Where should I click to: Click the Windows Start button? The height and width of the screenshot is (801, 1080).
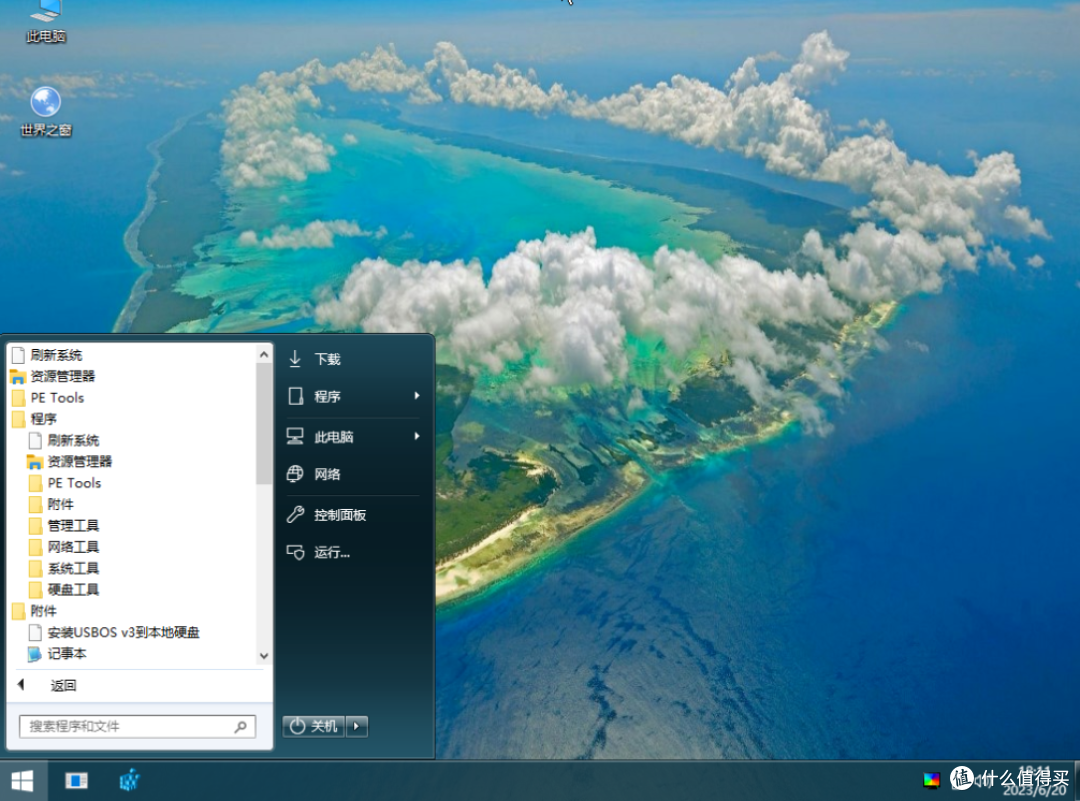coord(22,780)
